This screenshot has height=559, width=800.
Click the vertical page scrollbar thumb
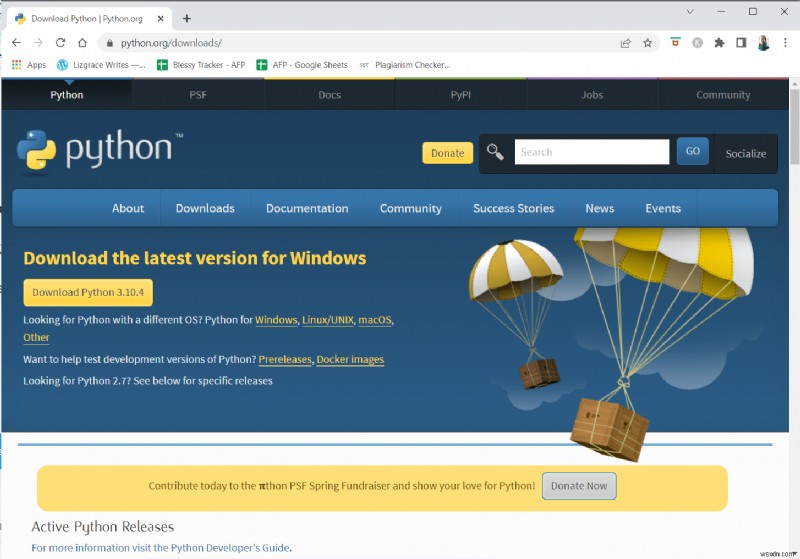click(794, 126)
